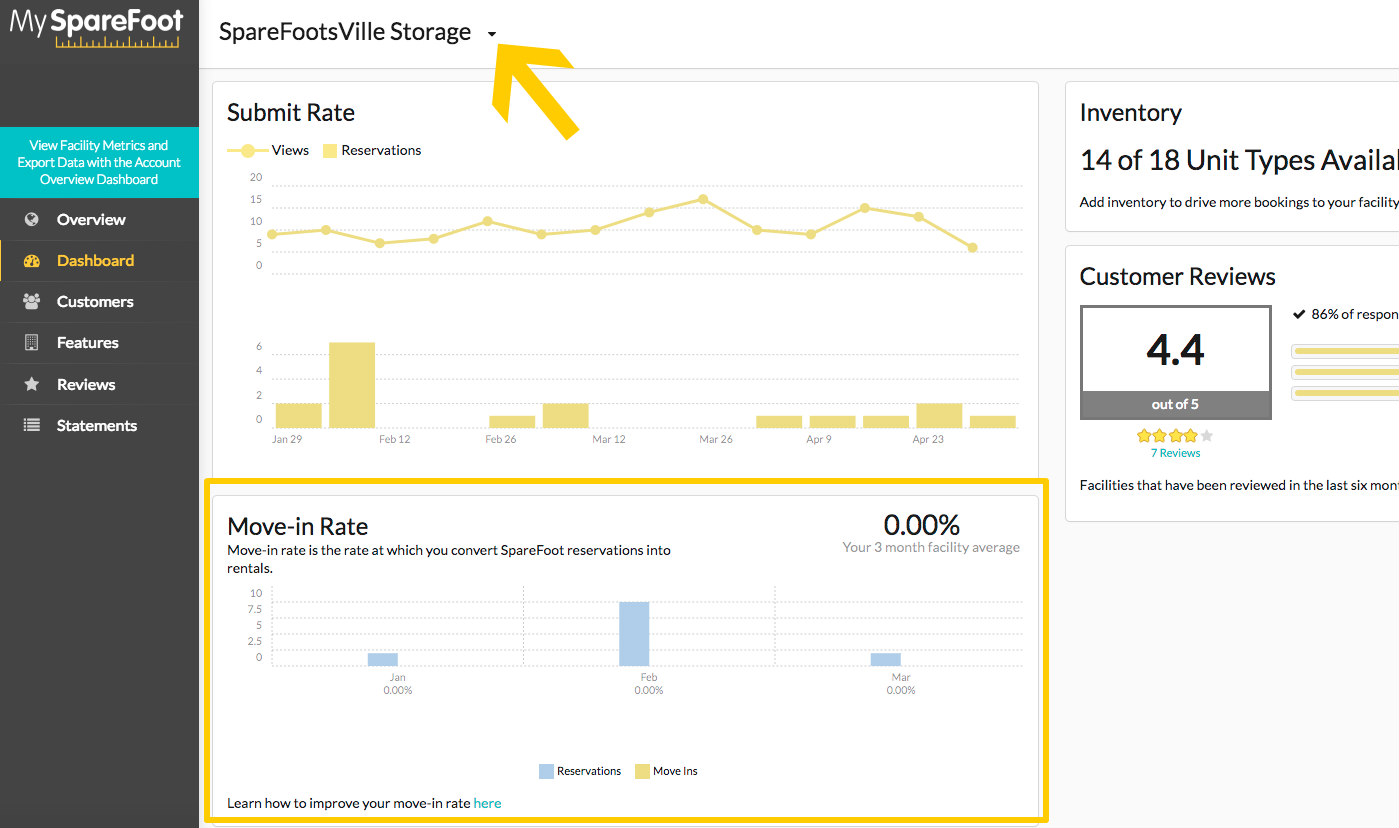Go to the Customers section
The width and height of the screenshot is (1399, 828).
click(99, 301)
